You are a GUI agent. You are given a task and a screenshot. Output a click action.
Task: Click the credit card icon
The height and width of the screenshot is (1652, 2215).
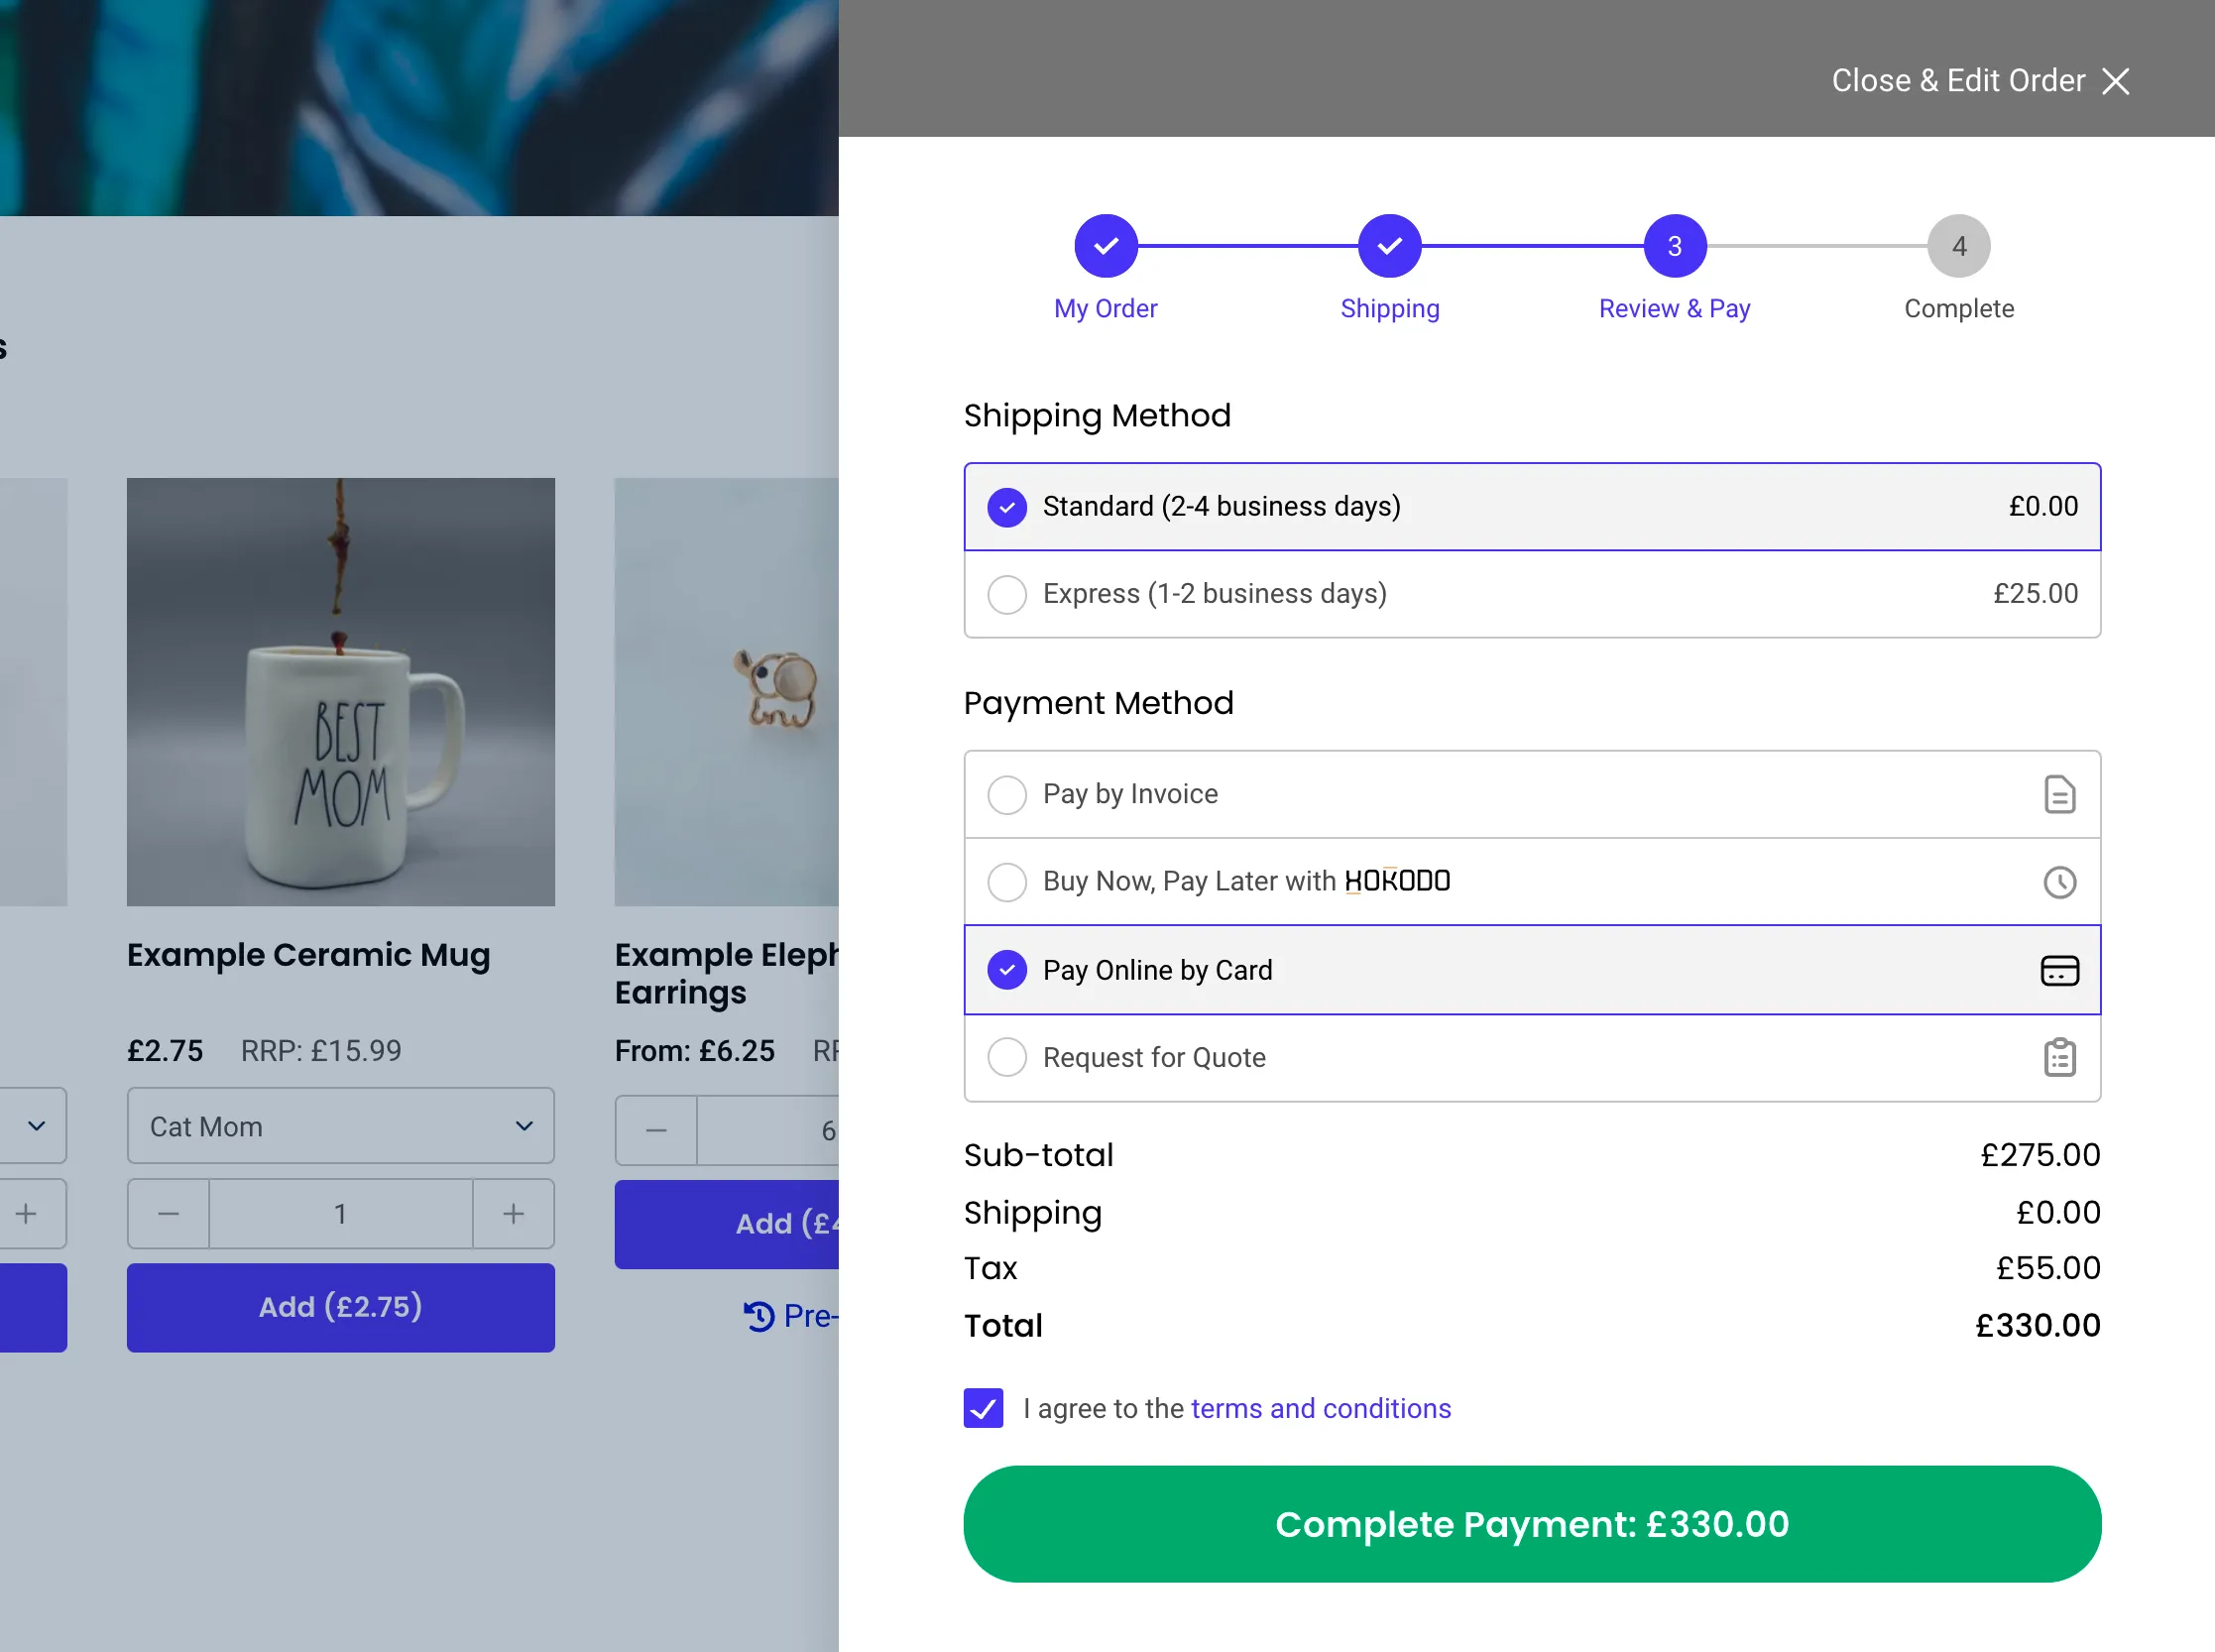[x=2059, y=970]
